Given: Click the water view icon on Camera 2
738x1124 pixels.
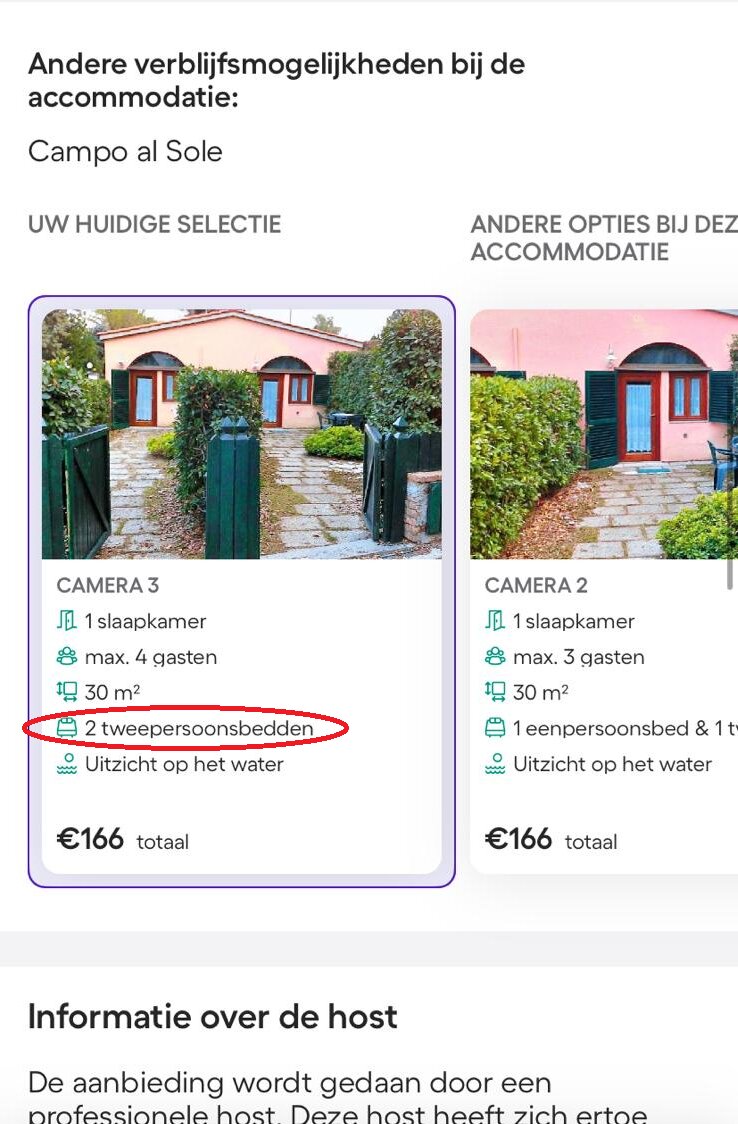Looking at the screenshot, I should pyautogui.click(x=495, y=764).
